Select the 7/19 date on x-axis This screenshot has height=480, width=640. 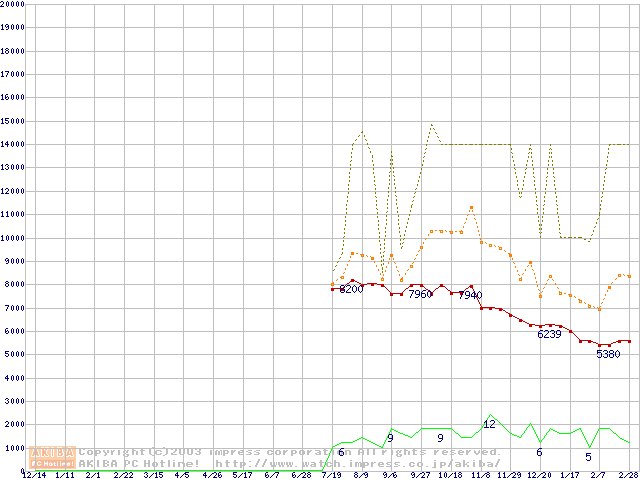point(331,475)
